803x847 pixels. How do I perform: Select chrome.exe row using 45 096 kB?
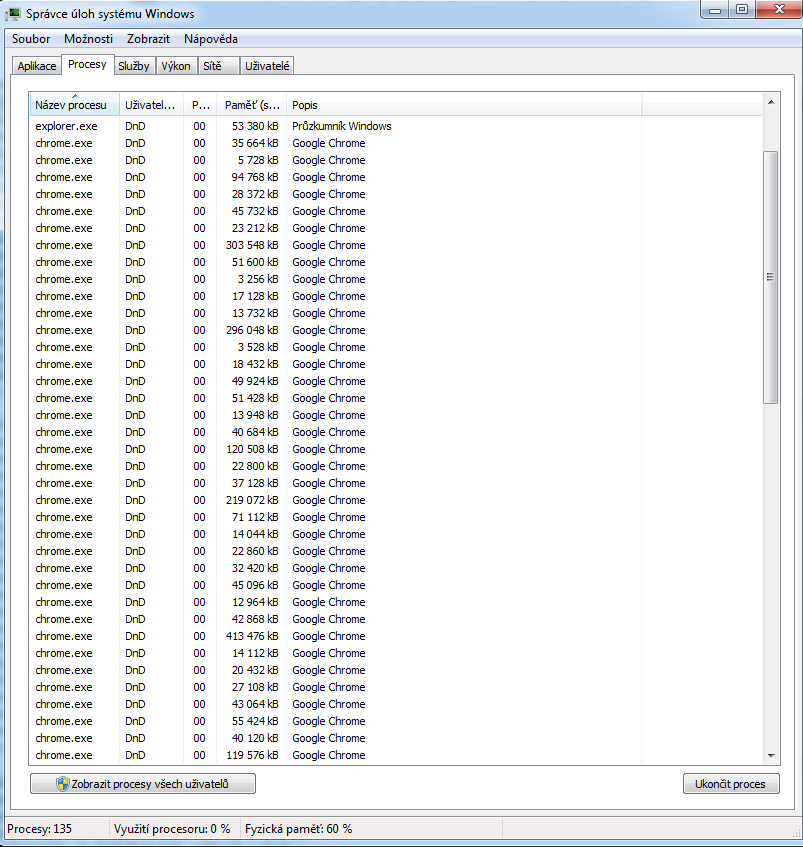[336, 586]
